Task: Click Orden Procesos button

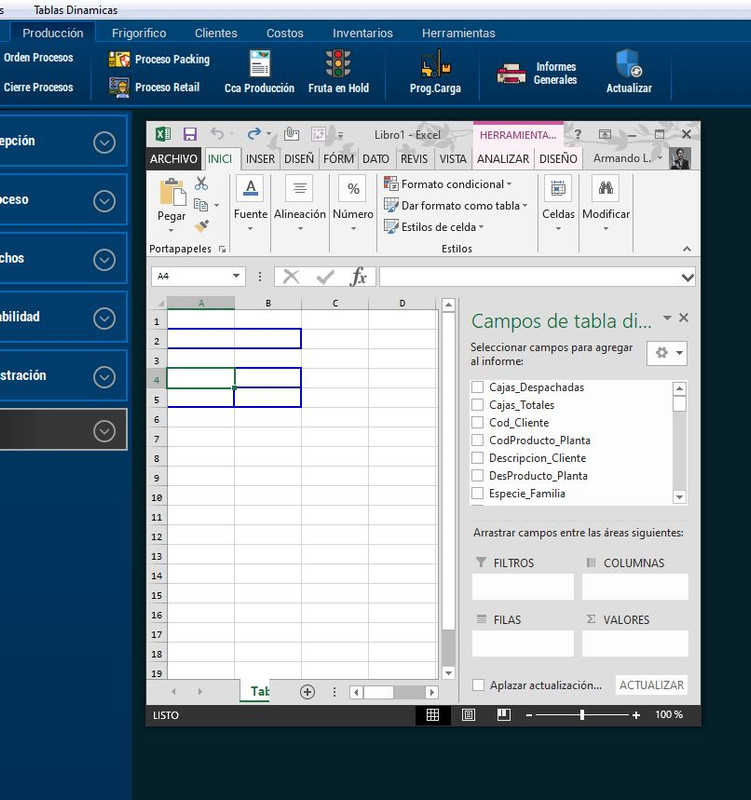Action: (38, 58)
